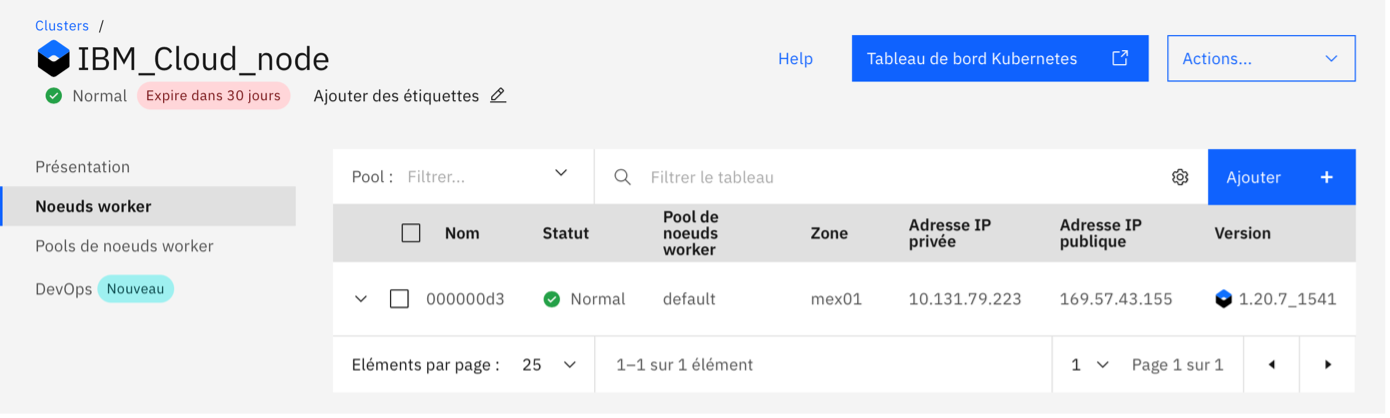Open Tableau de bord Kubernetes
Viewport: 1390px width, 418px height.
point(999,59)
